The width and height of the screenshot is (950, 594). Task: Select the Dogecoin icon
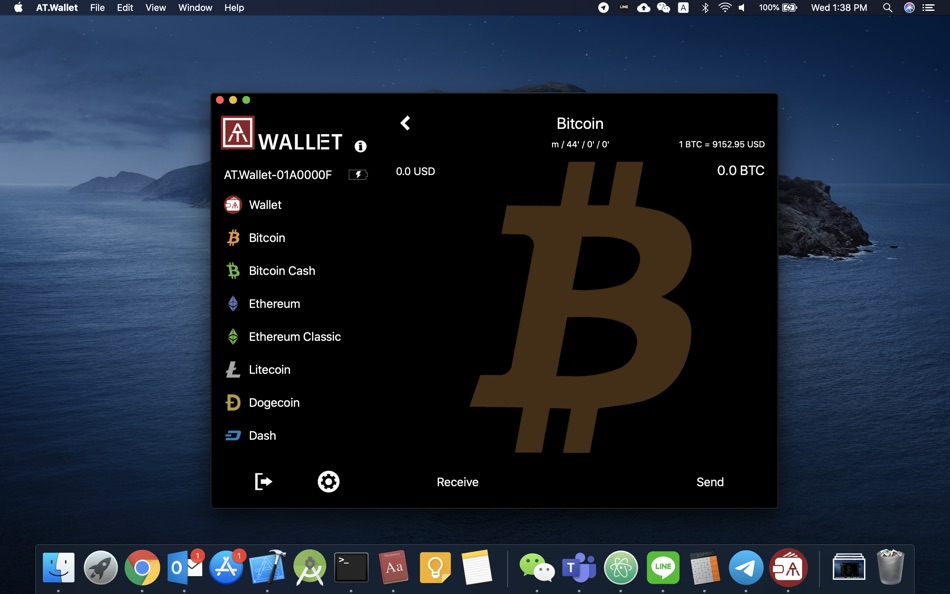click(233, 402)
